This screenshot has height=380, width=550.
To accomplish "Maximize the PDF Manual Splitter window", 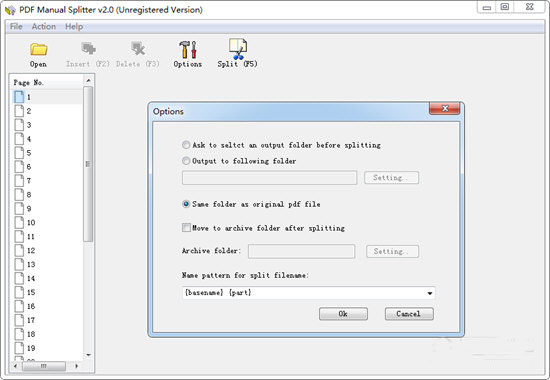I will coord(505,7).
